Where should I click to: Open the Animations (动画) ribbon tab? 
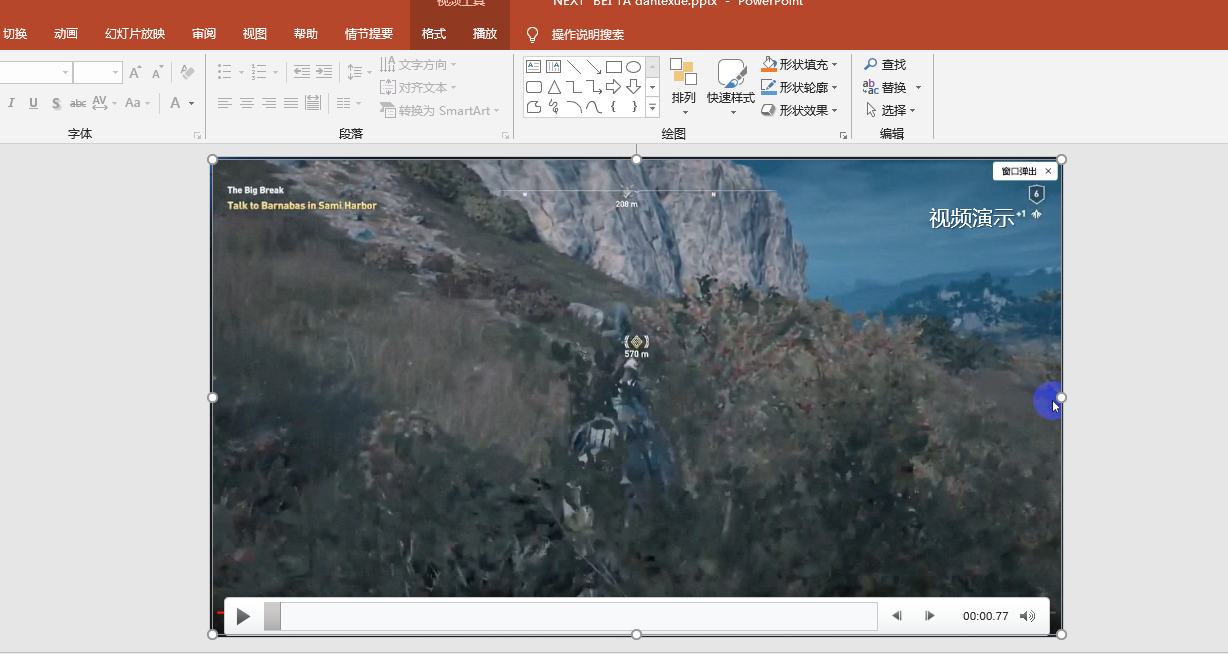pyautogui.click(x=66, y=34)
